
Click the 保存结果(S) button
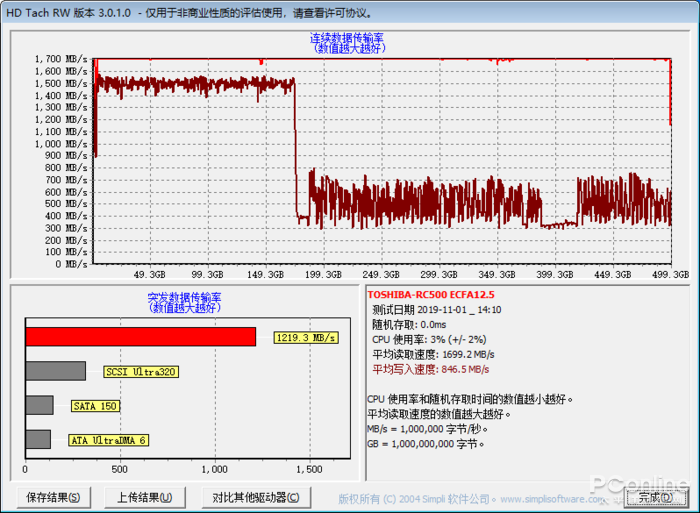click(53, 497)
